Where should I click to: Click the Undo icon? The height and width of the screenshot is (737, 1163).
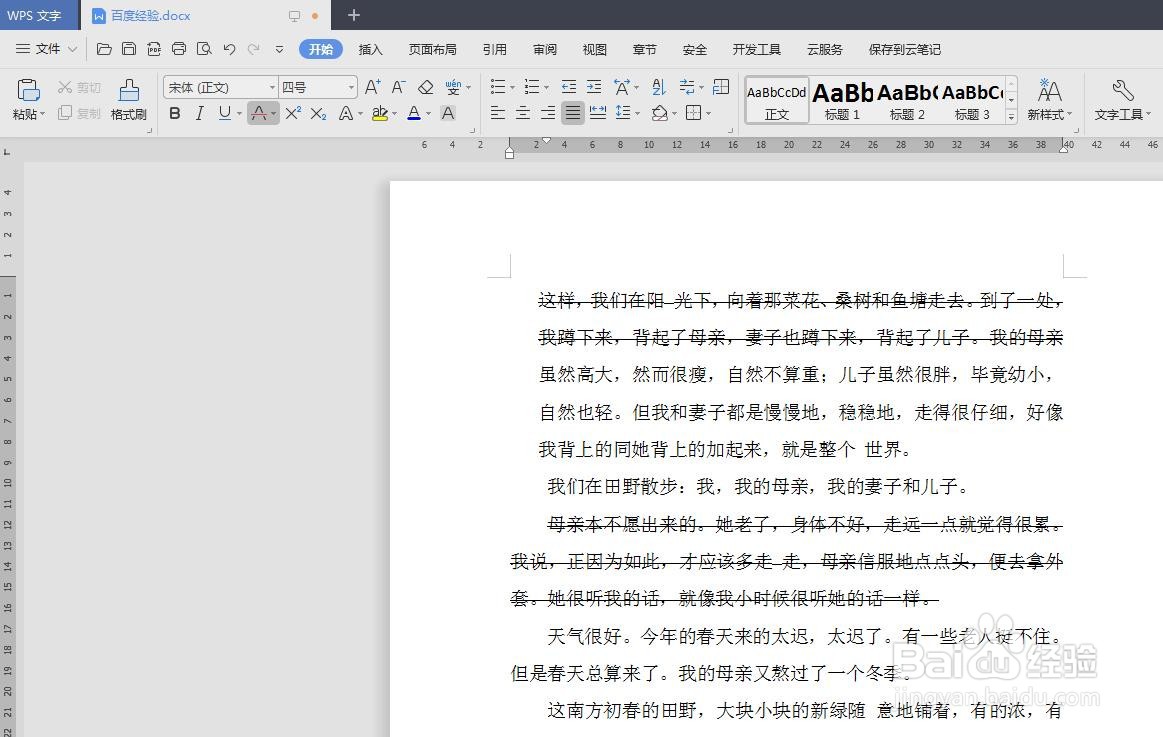click(x=229, y=48)
